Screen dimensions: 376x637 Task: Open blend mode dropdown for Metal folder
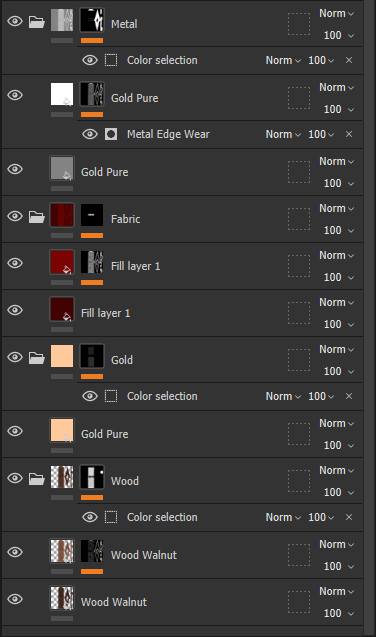[337, 13]
